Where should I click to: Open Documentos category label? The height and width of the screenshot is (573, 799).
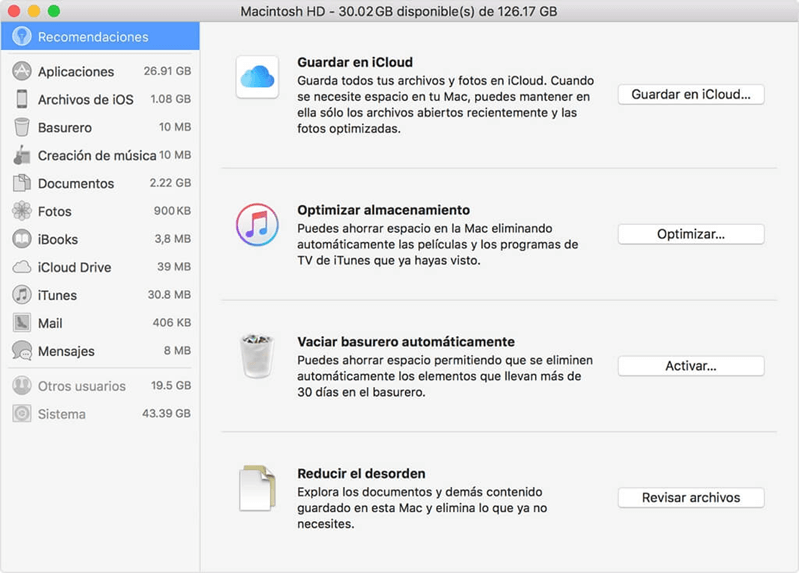[x=76, y=184]
